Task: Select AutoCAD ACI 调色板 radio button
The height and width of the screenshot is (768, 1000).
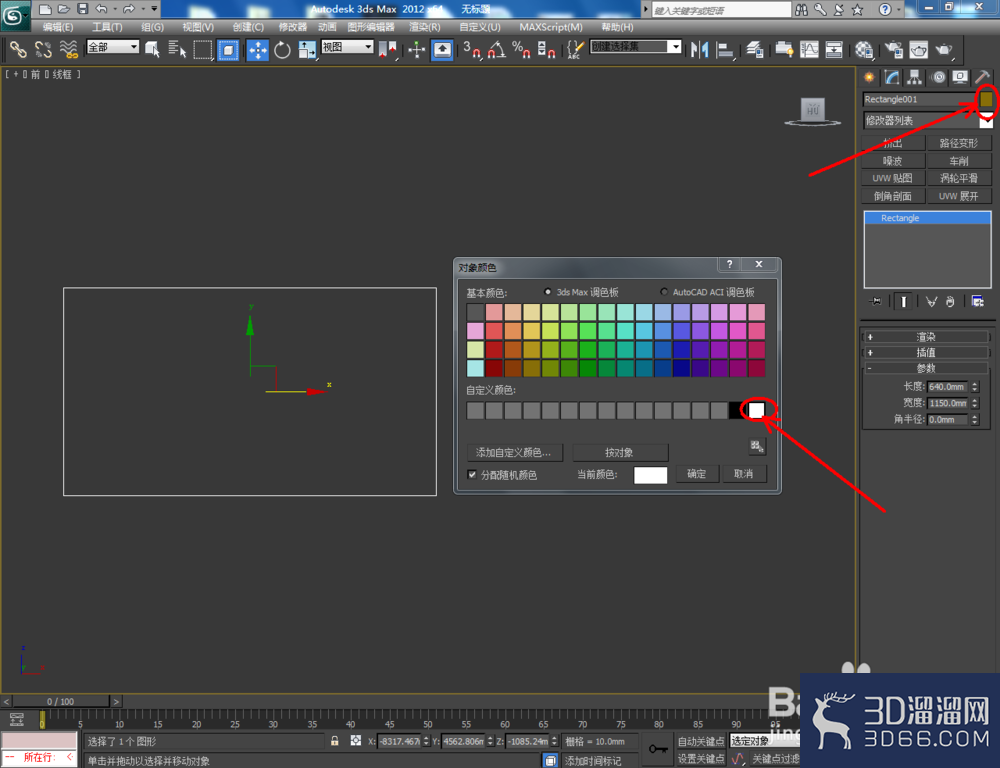Action: (664, 292)
